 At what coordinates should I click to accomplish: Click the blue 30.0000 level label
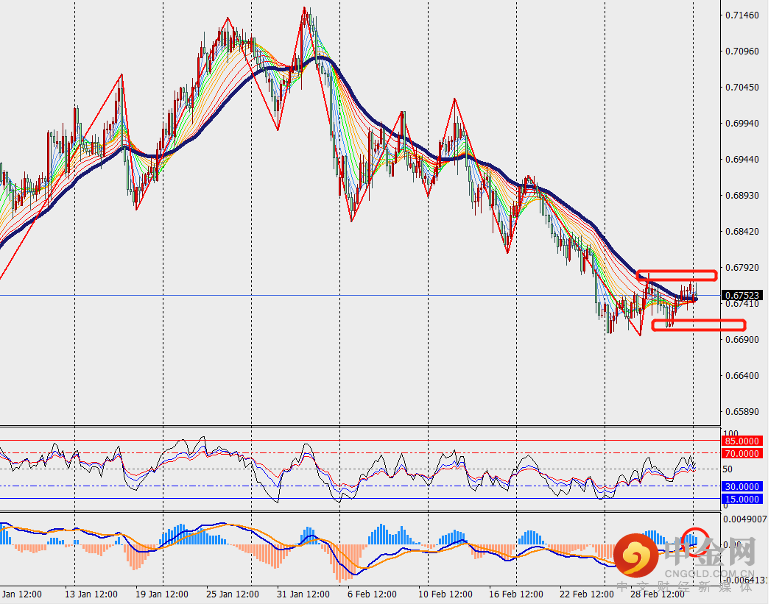[743, 486]
